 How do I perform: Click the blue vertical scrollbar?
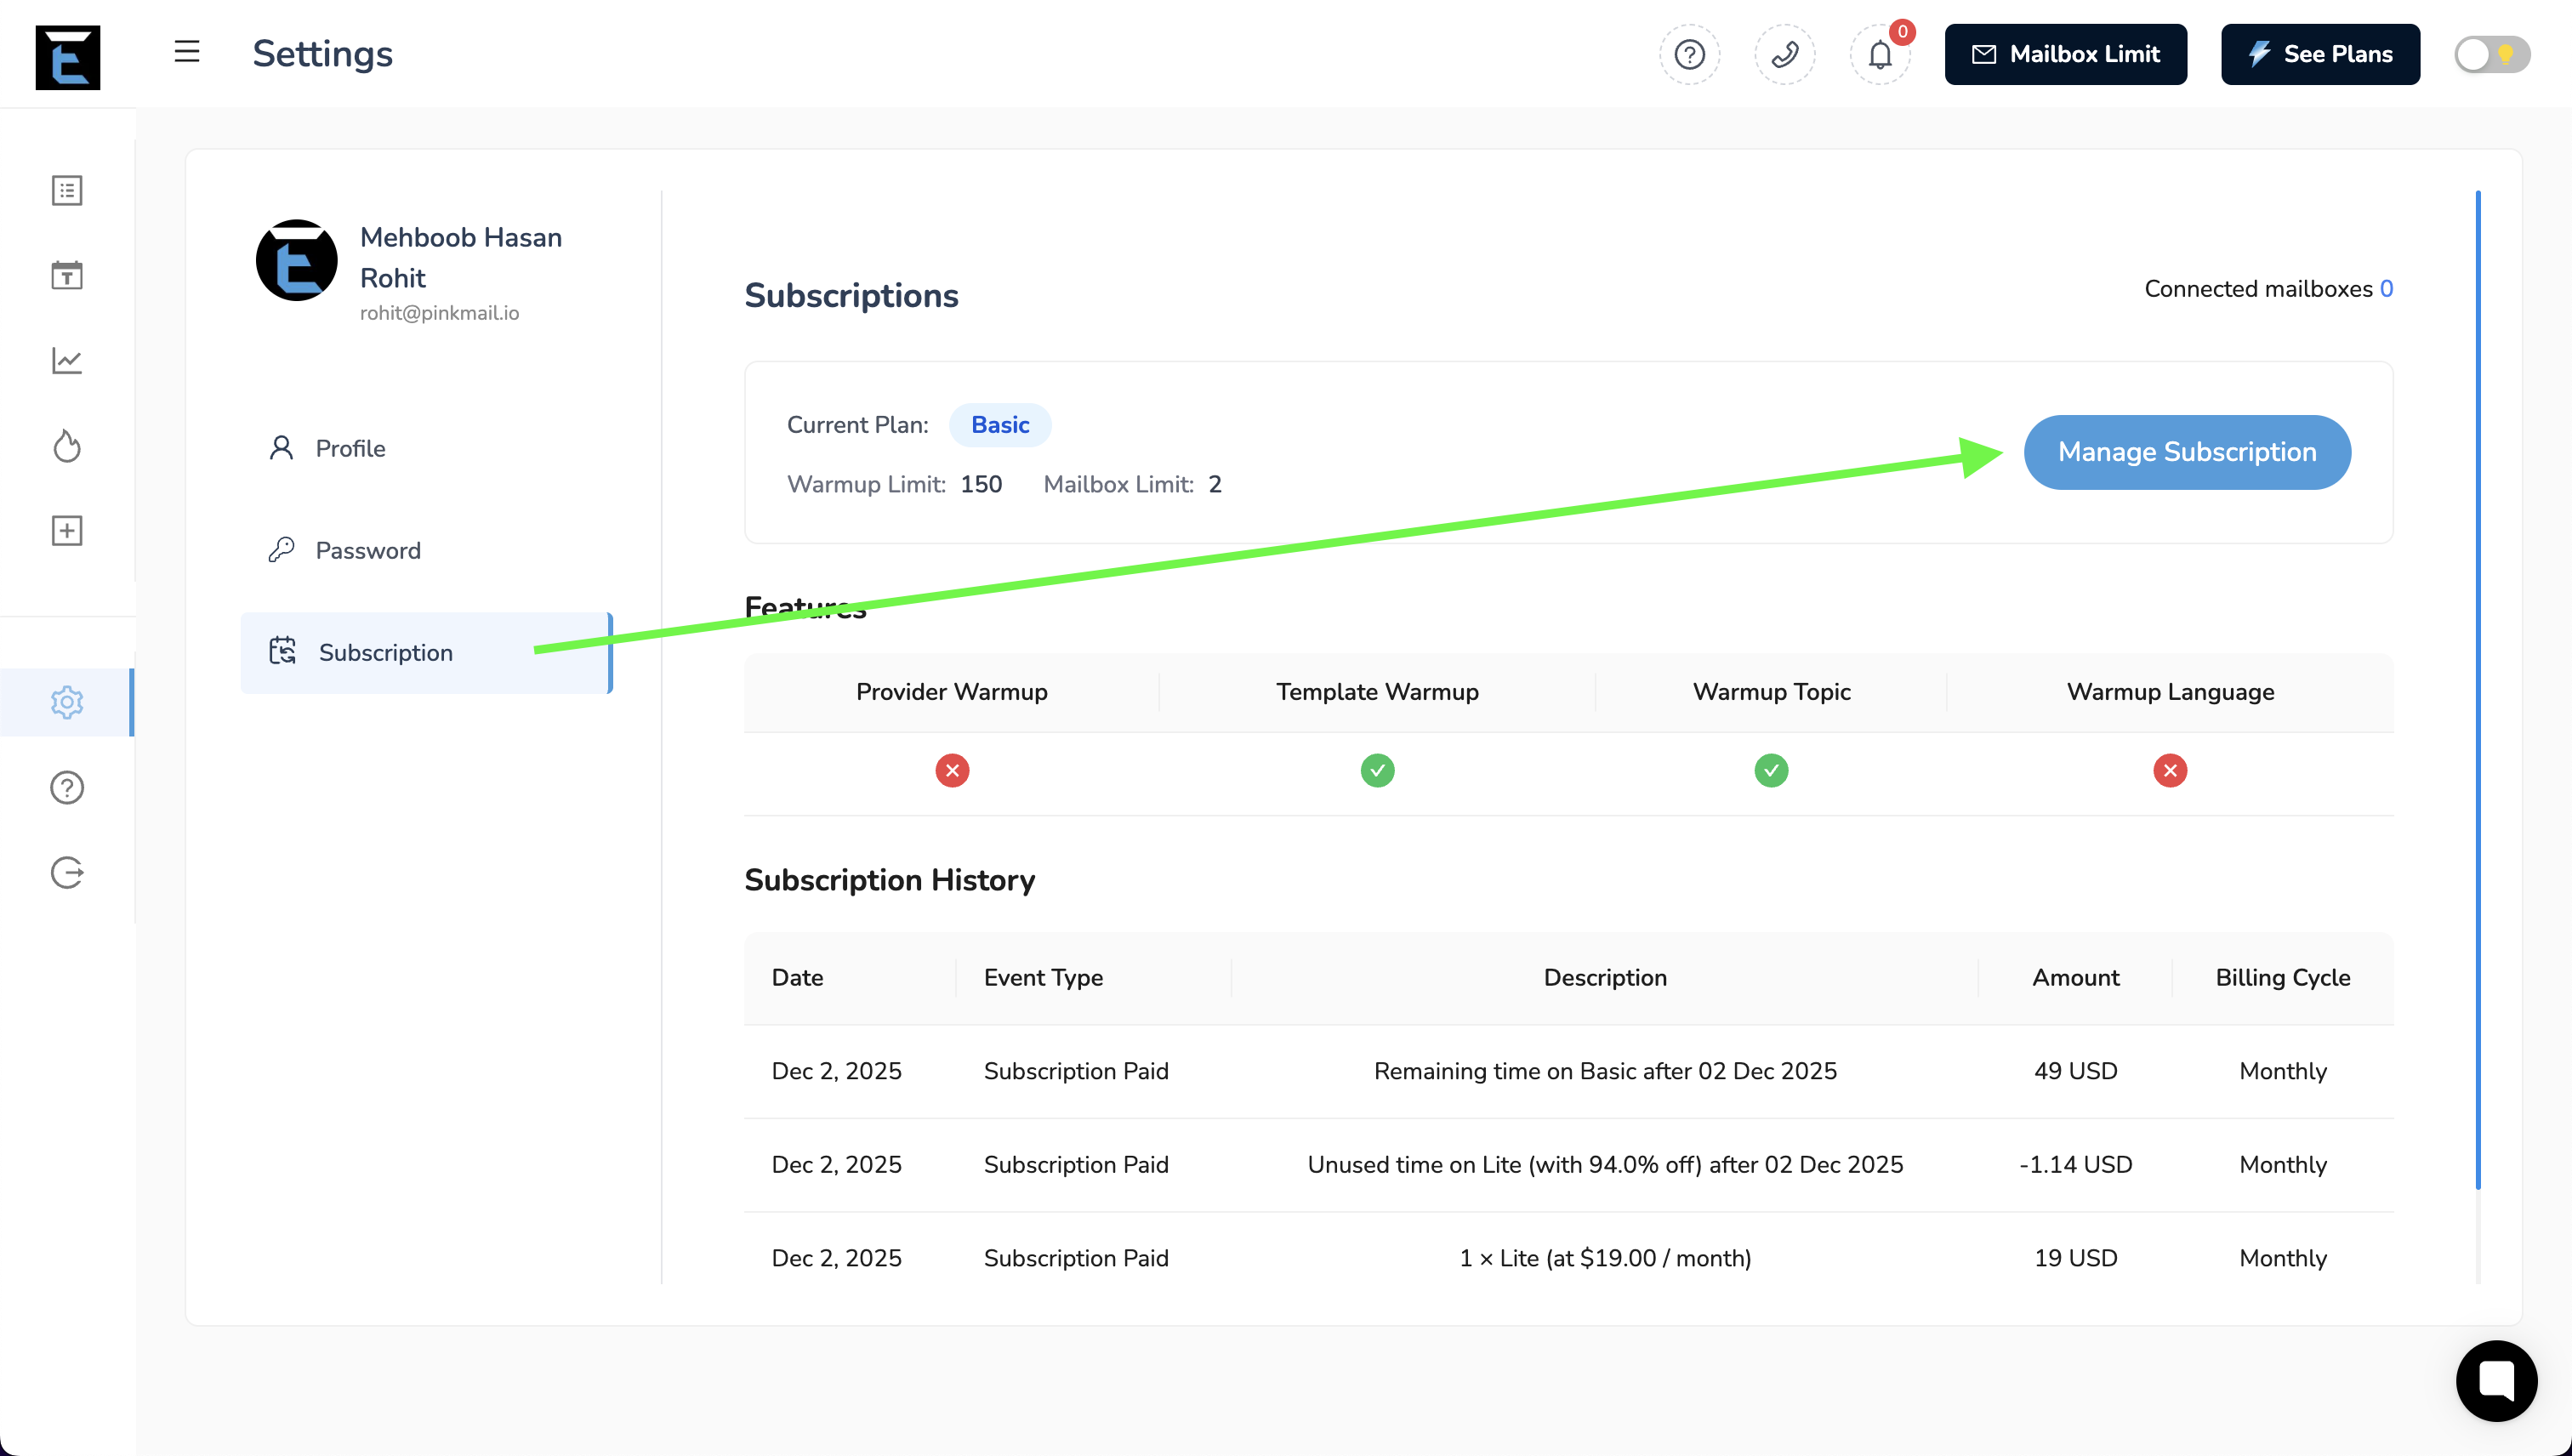(2478, 690)
